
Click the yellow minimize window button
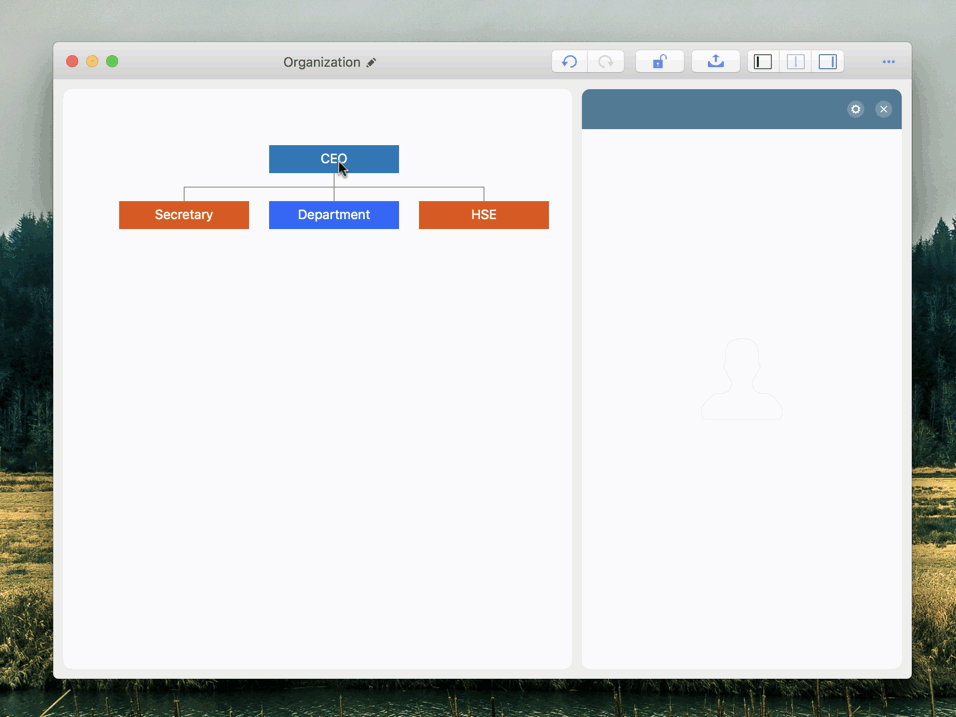coord(92,62)
